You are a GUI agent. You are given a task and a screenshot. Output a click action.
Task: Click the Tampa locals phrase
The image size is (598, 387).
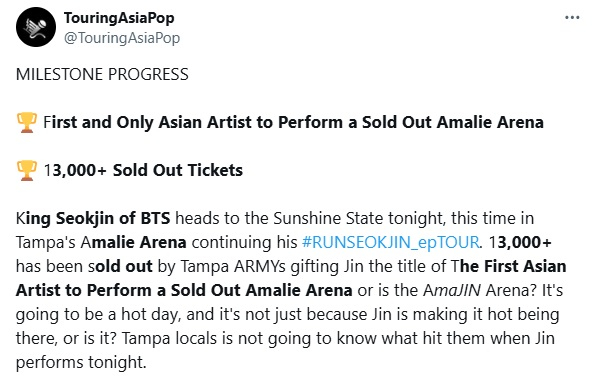(169, 339)
